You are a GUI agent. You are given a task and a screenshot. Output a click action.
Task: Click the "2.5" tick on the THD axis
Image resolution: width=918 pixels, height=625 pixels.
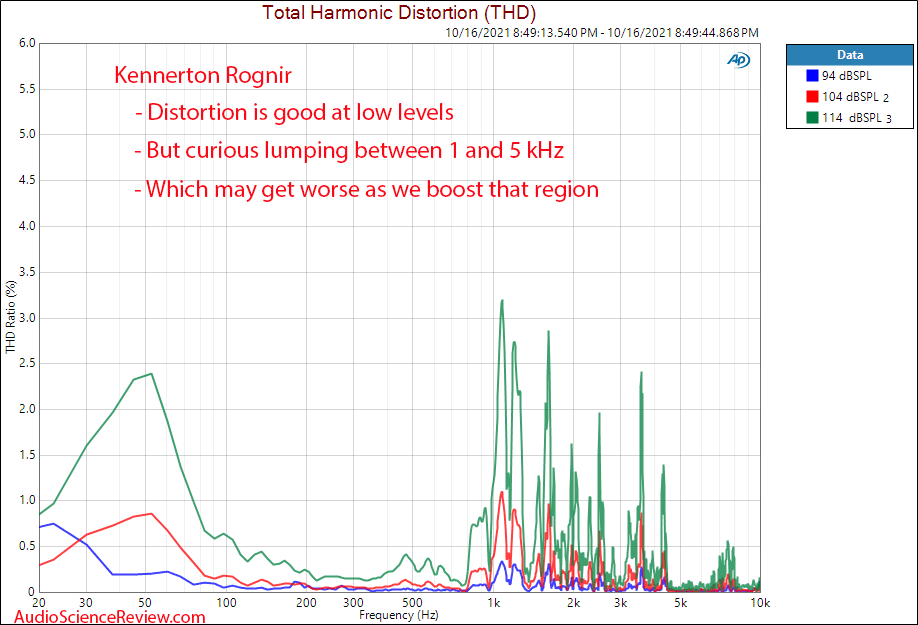[x=28, y=363]
